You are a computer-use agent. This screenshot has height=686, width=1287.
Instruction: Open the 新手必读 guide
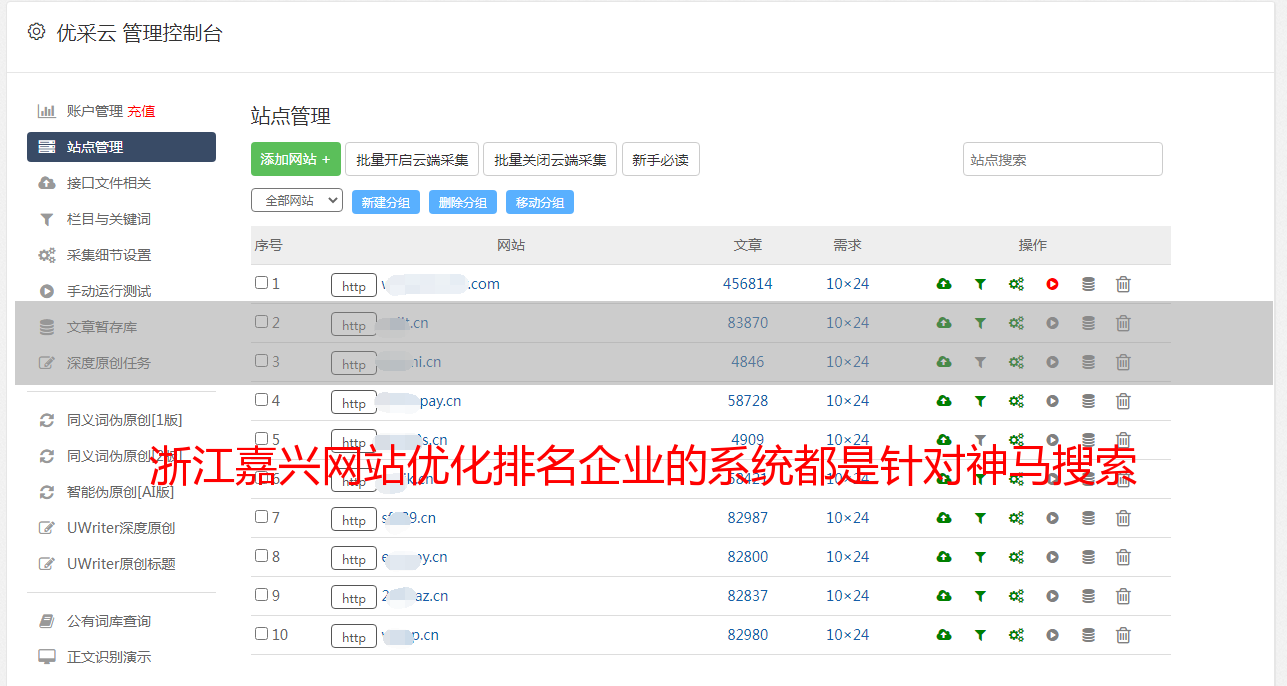(x=661, y=159)
